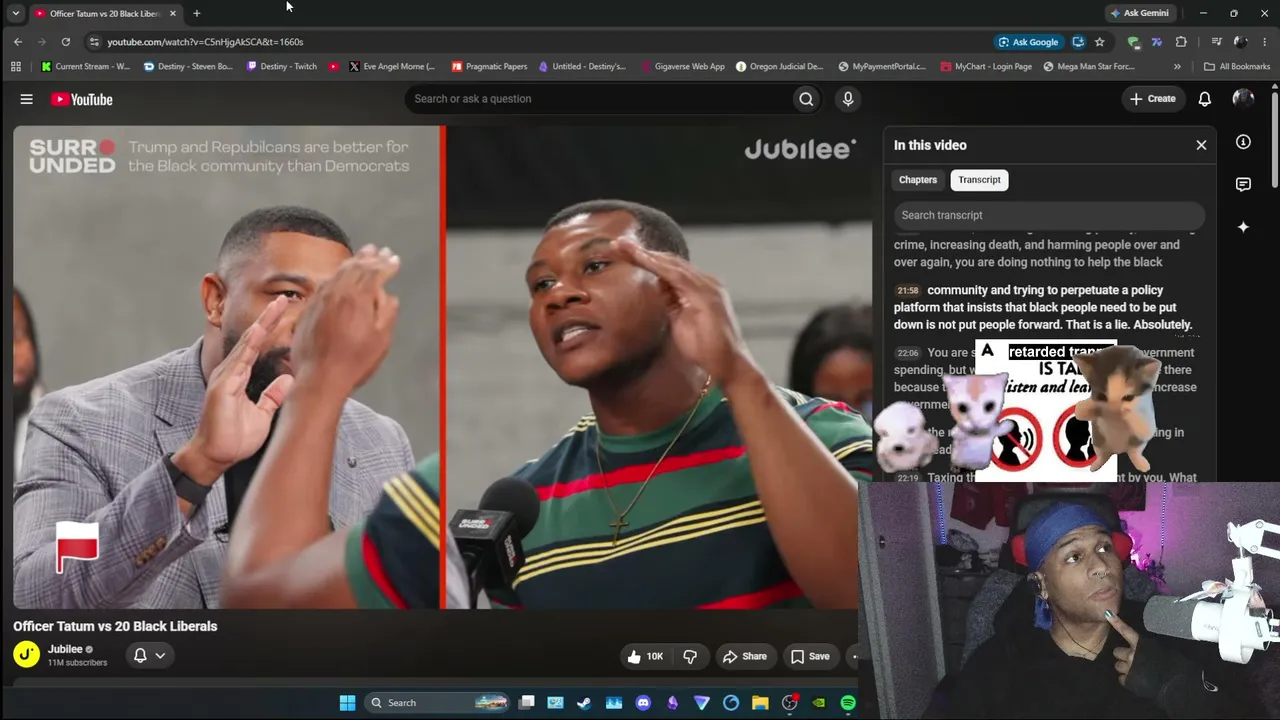
Task: Open the YouTube account avatar menu
Action: (1243, 98)
